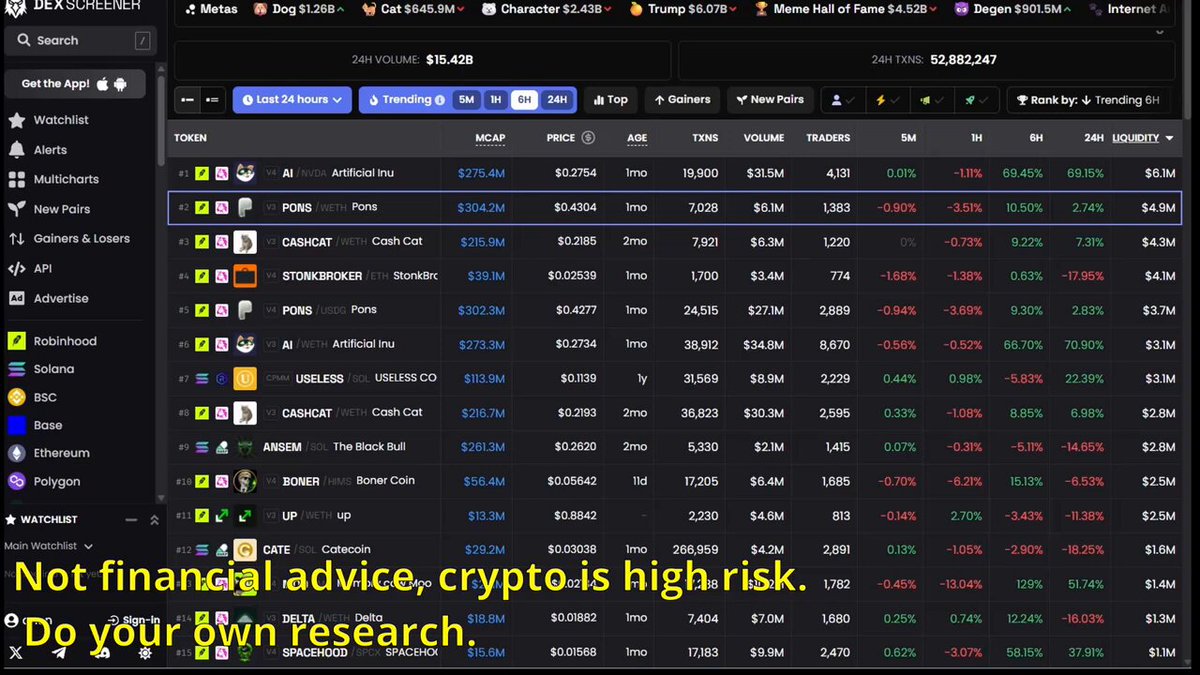Viewport: 1200px width, 675px height.
Task: Select the Polygon chain icon
Action: (16, 481)
